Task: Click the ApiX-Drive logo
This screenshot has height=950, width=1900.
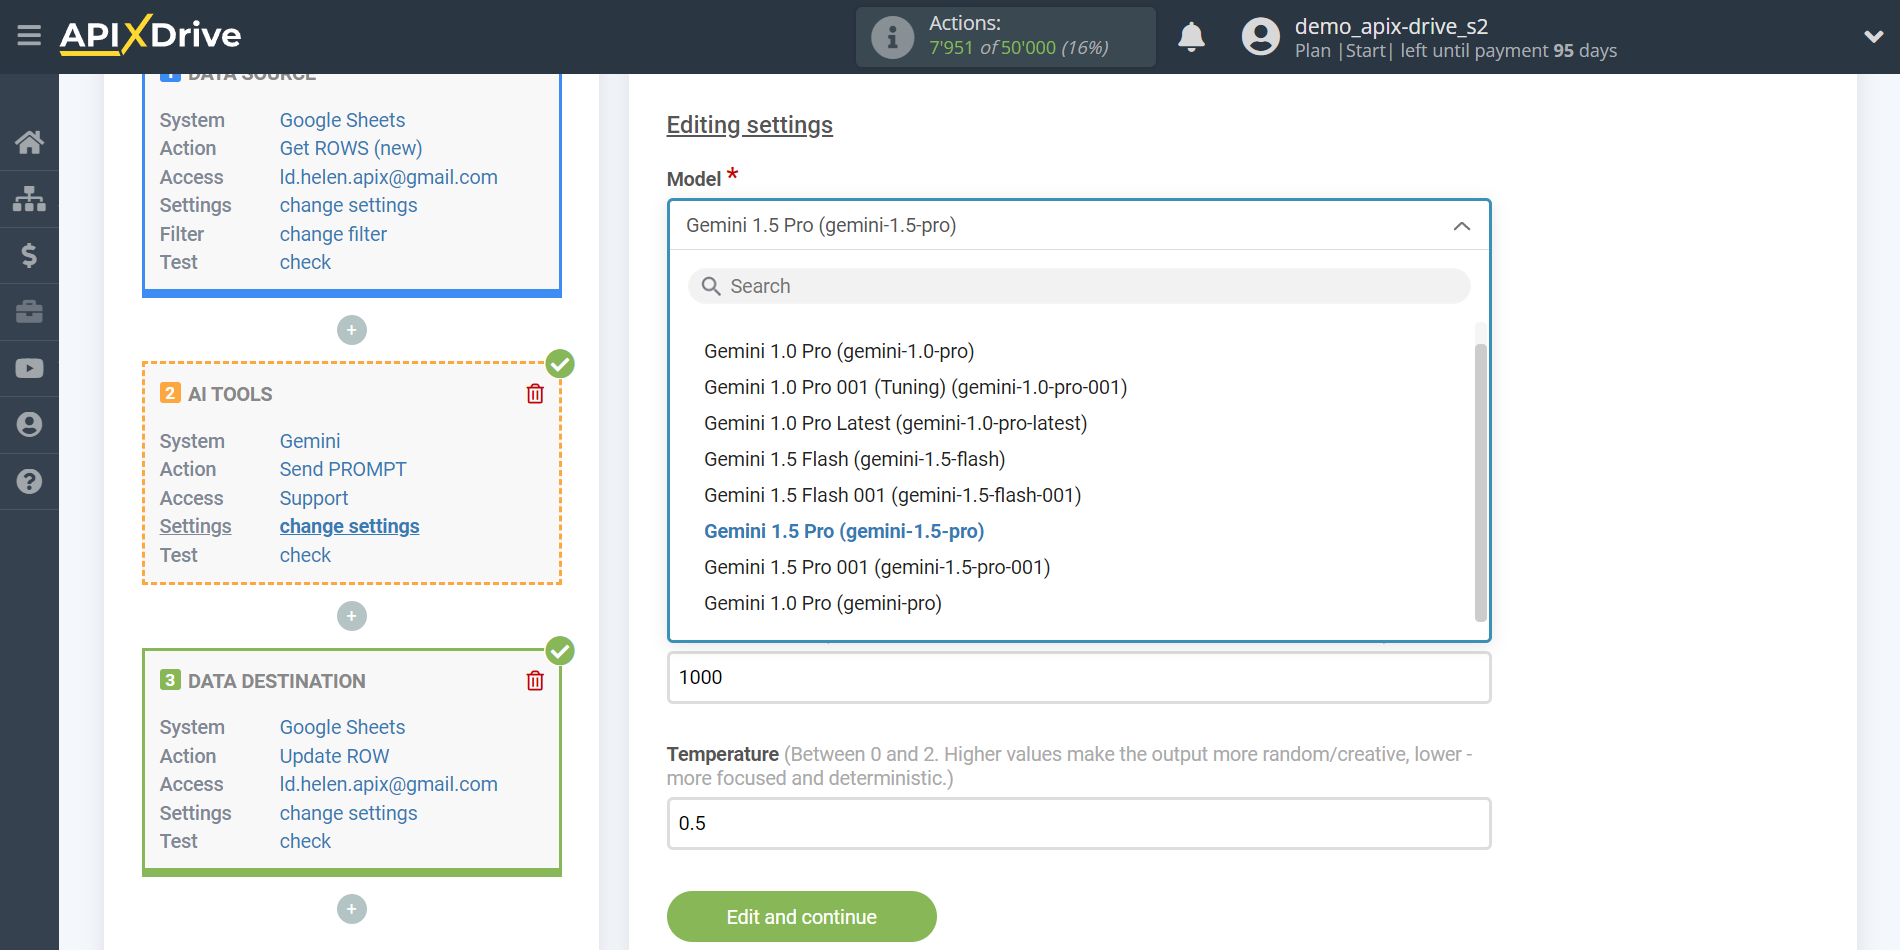Action: click(x=150, y=35)
